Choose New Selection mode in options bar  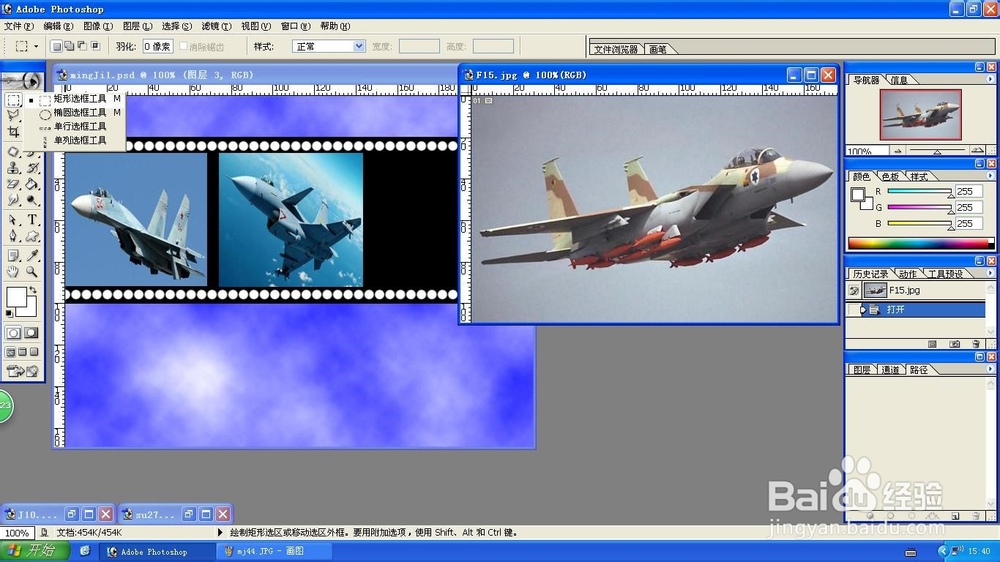(x=57, y=46)
